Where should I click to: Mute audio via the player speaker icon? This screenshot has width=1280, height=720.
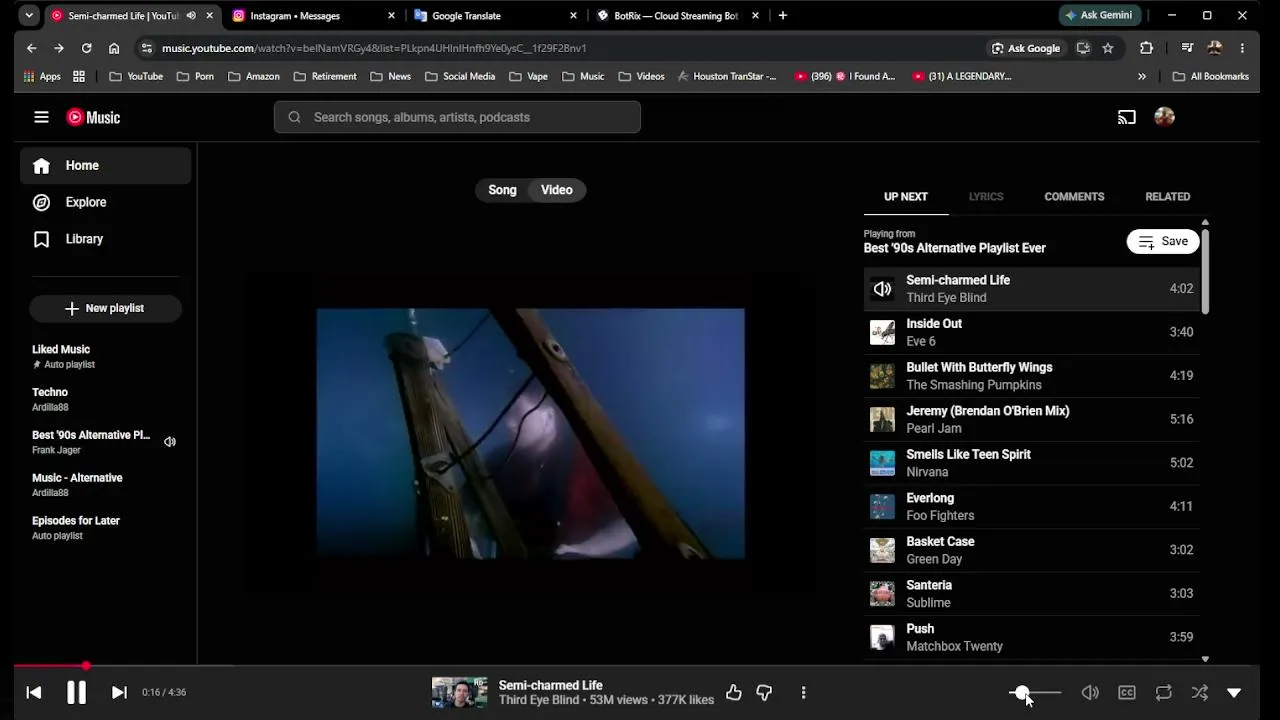1090,692
